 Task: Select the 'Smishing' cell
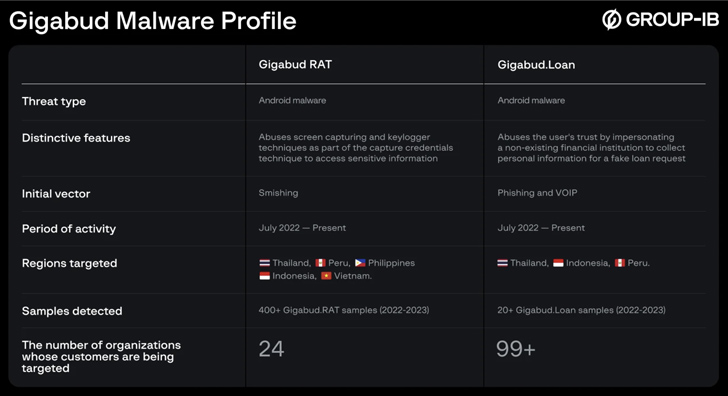coord(279,193)
